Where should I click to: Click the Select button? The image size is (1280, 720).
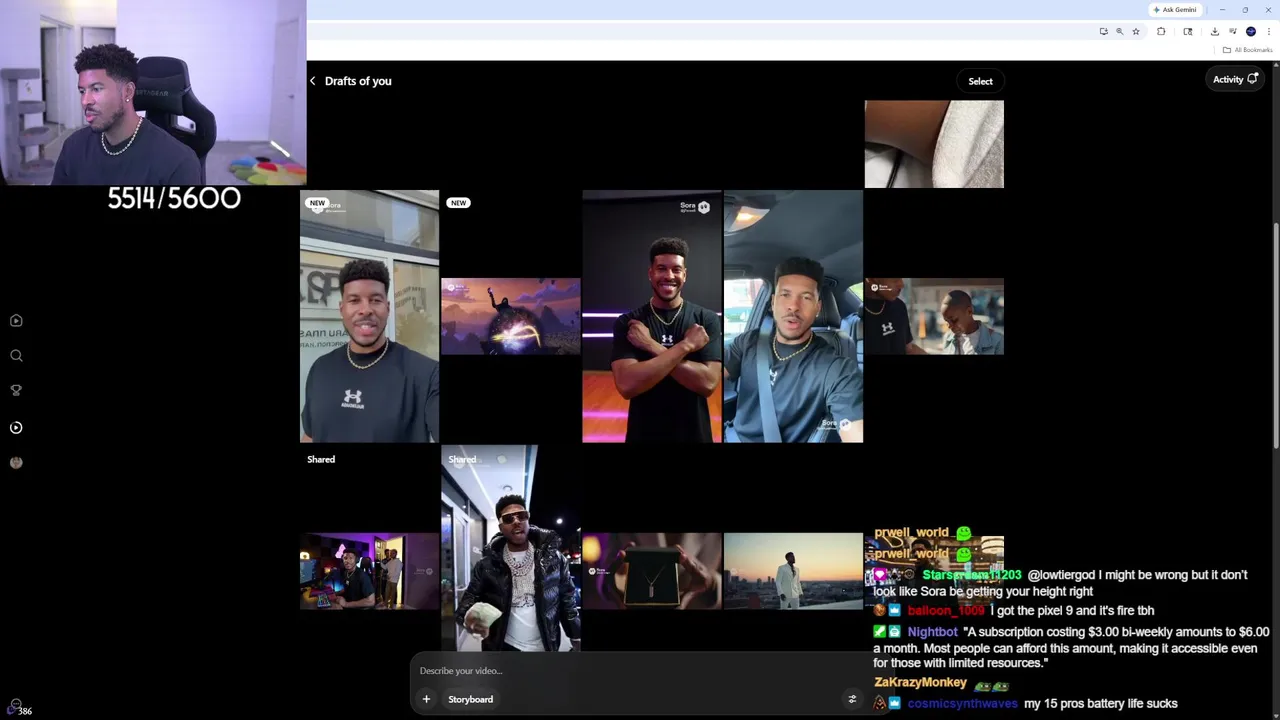click(x=980, y=81)
